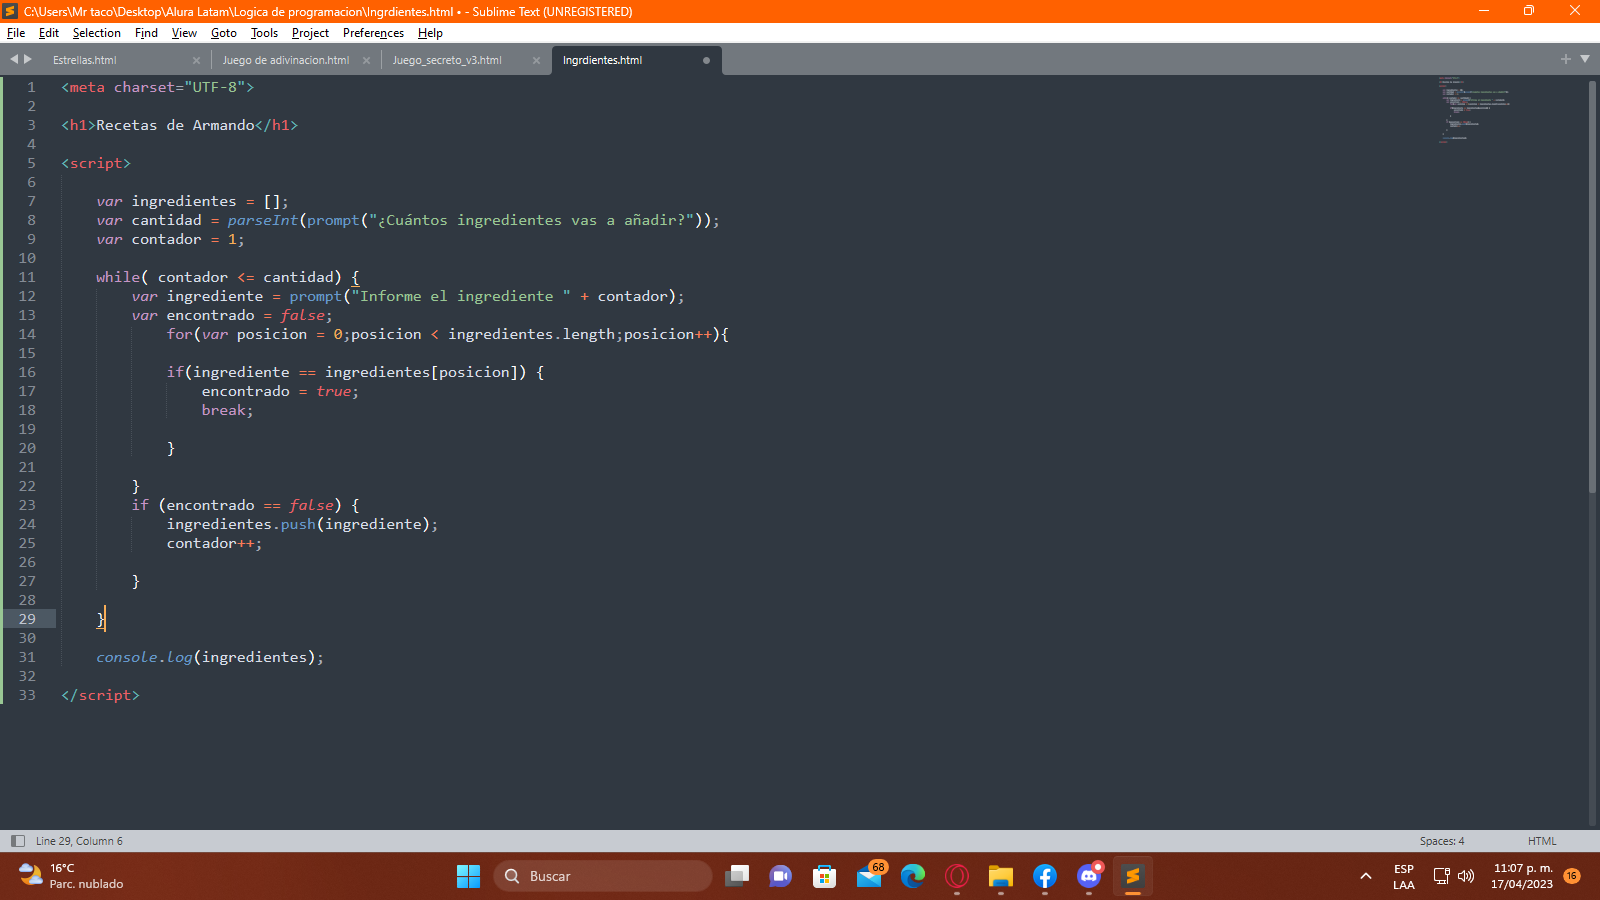Image resolution: width=1600 pixels, height=900 pixels.
Task: Open Opera browser on taskbar
Action: [x=957, y=876]
